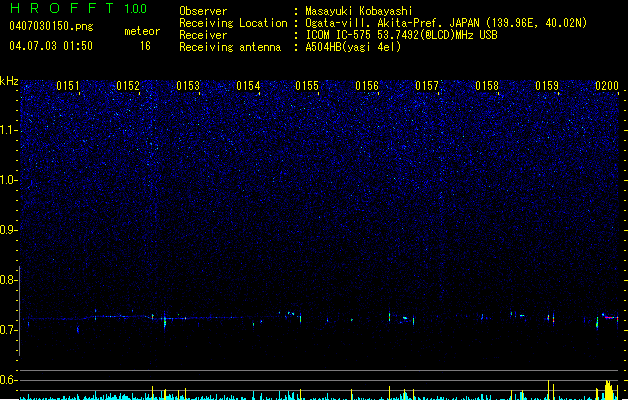
Task: Click the 0156 time marker
Action: (x=367, y=86)
